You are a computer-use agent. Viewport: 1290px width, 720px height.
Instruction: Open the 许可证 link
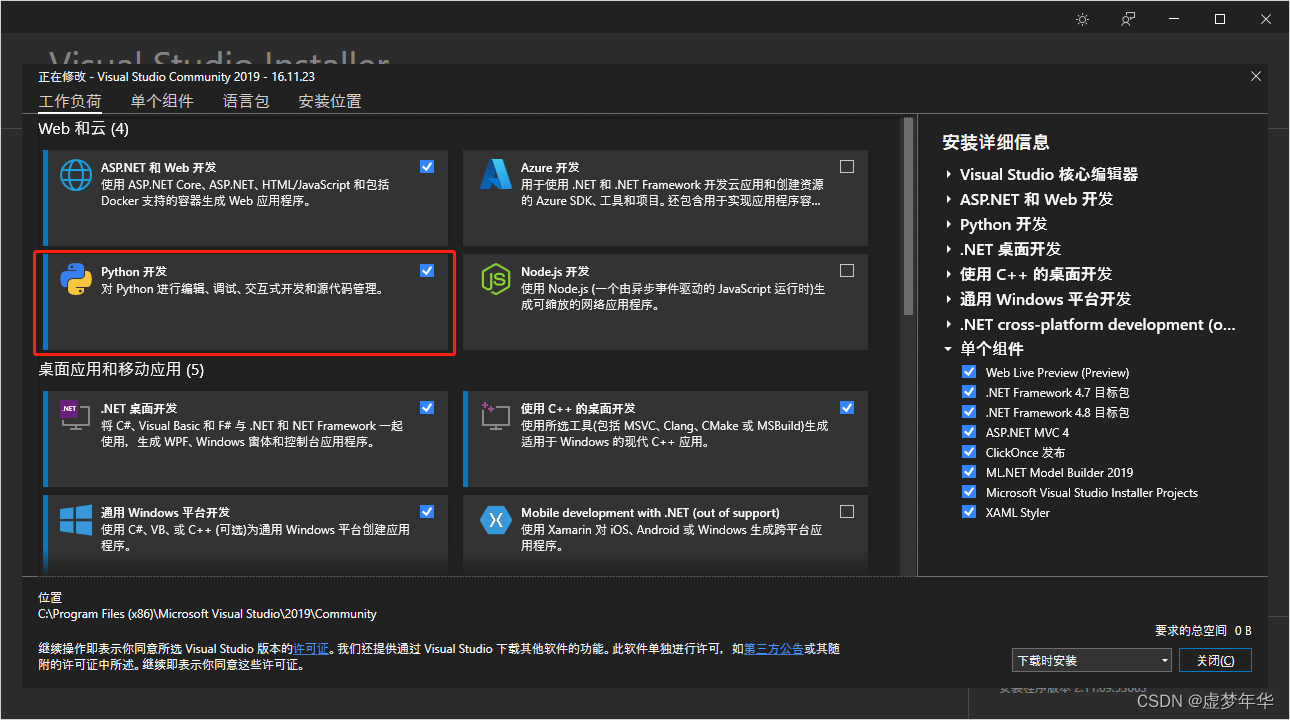tap(311, 649)
